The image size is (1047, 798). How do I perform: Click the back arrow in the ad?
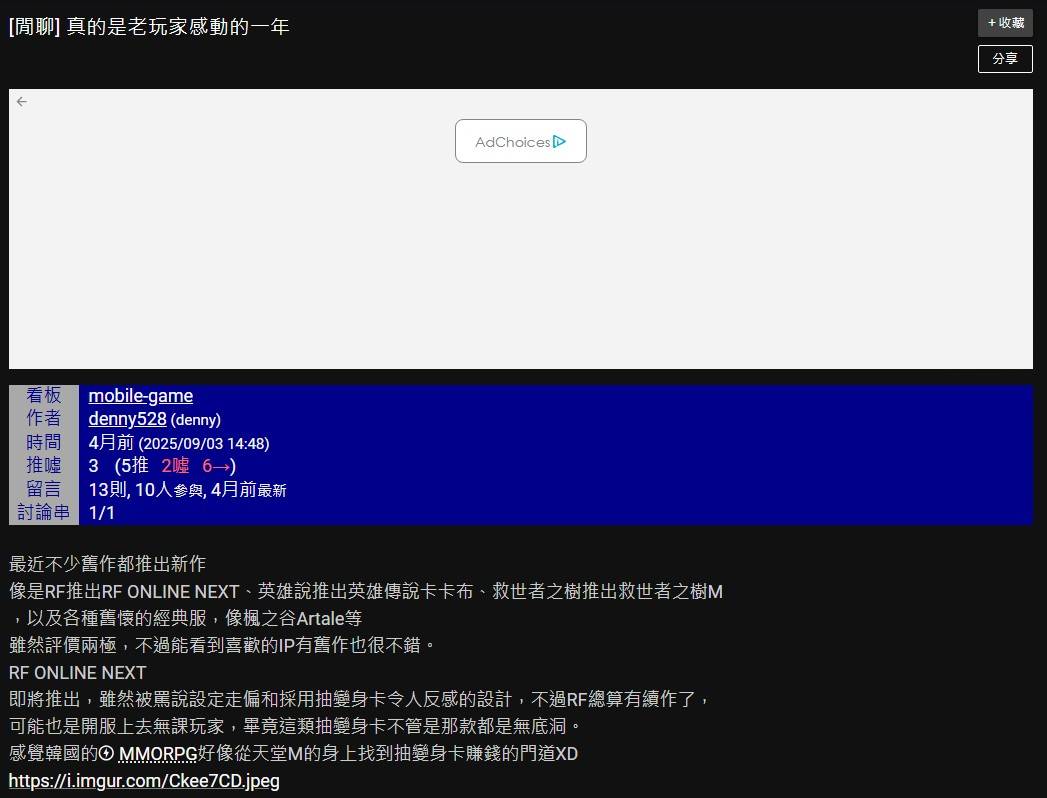22,102
